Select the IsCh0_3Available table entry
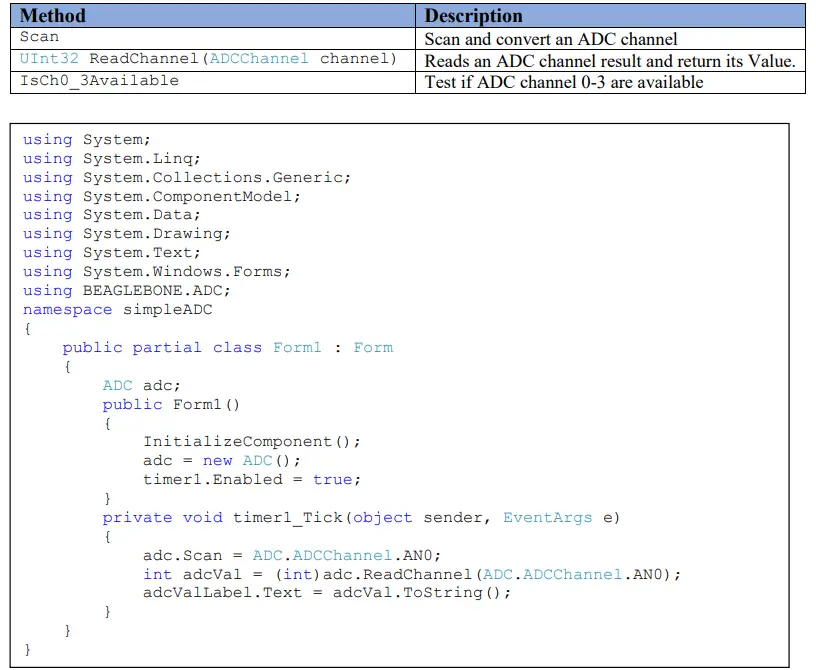This screenshot has height=670, width=816. [x=80, y=81]
